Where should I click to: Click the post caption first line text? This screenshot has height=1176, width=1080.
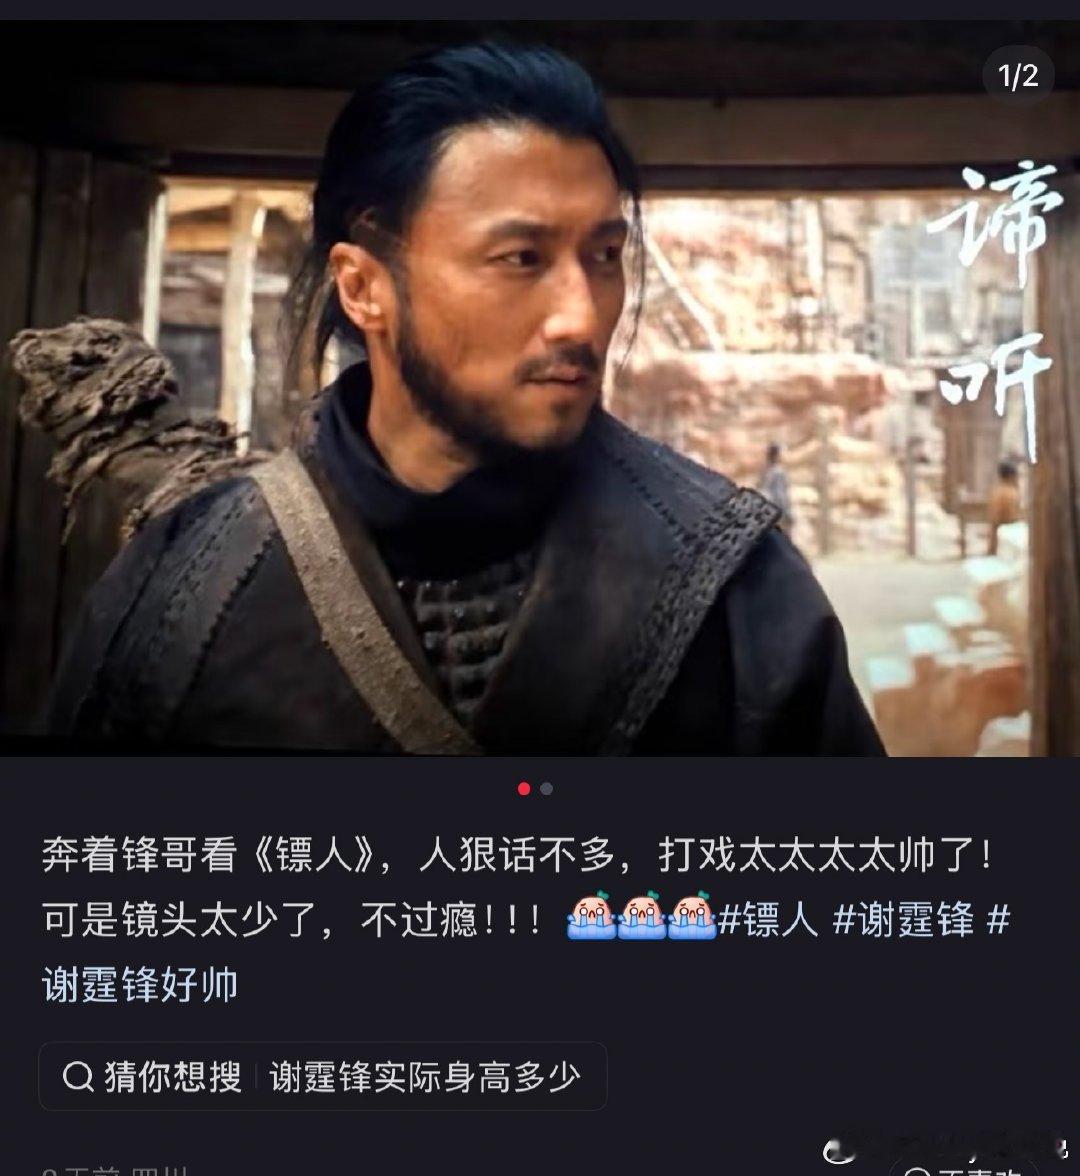pos(519,856)
